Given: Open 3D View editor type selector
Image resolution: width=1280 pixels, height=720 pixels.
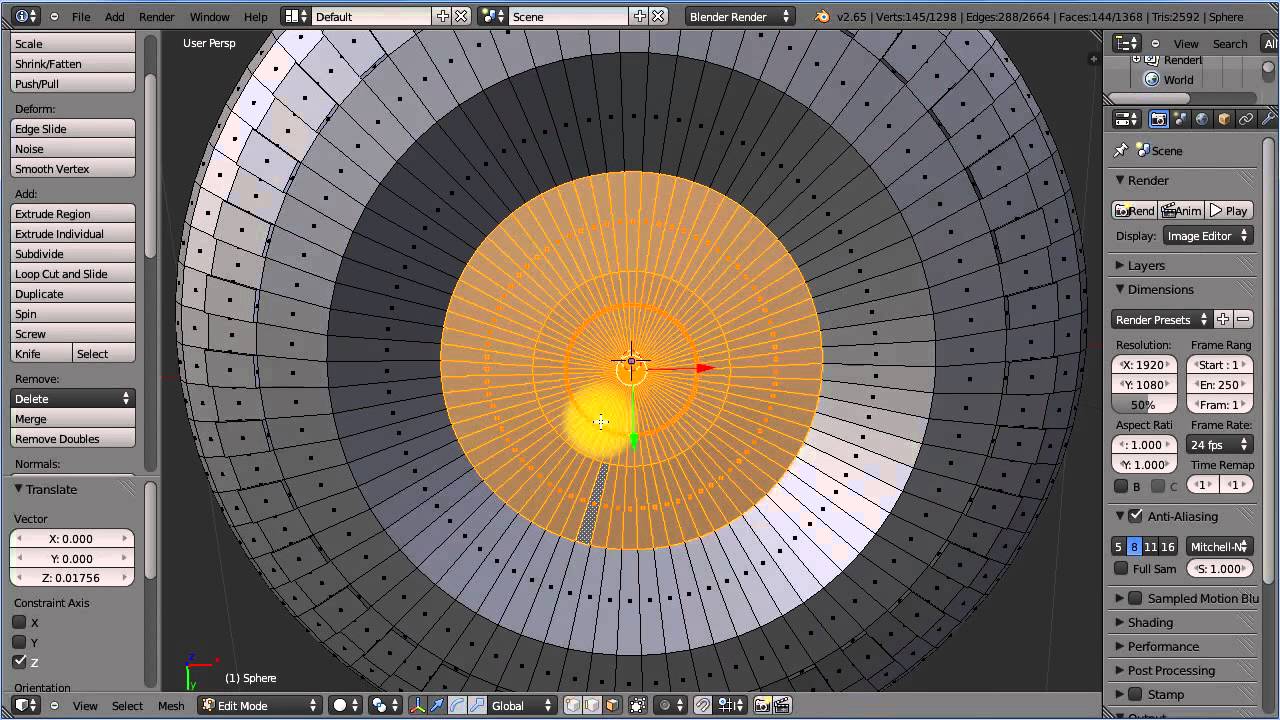Looking at the screenshot, I should 27,705.
